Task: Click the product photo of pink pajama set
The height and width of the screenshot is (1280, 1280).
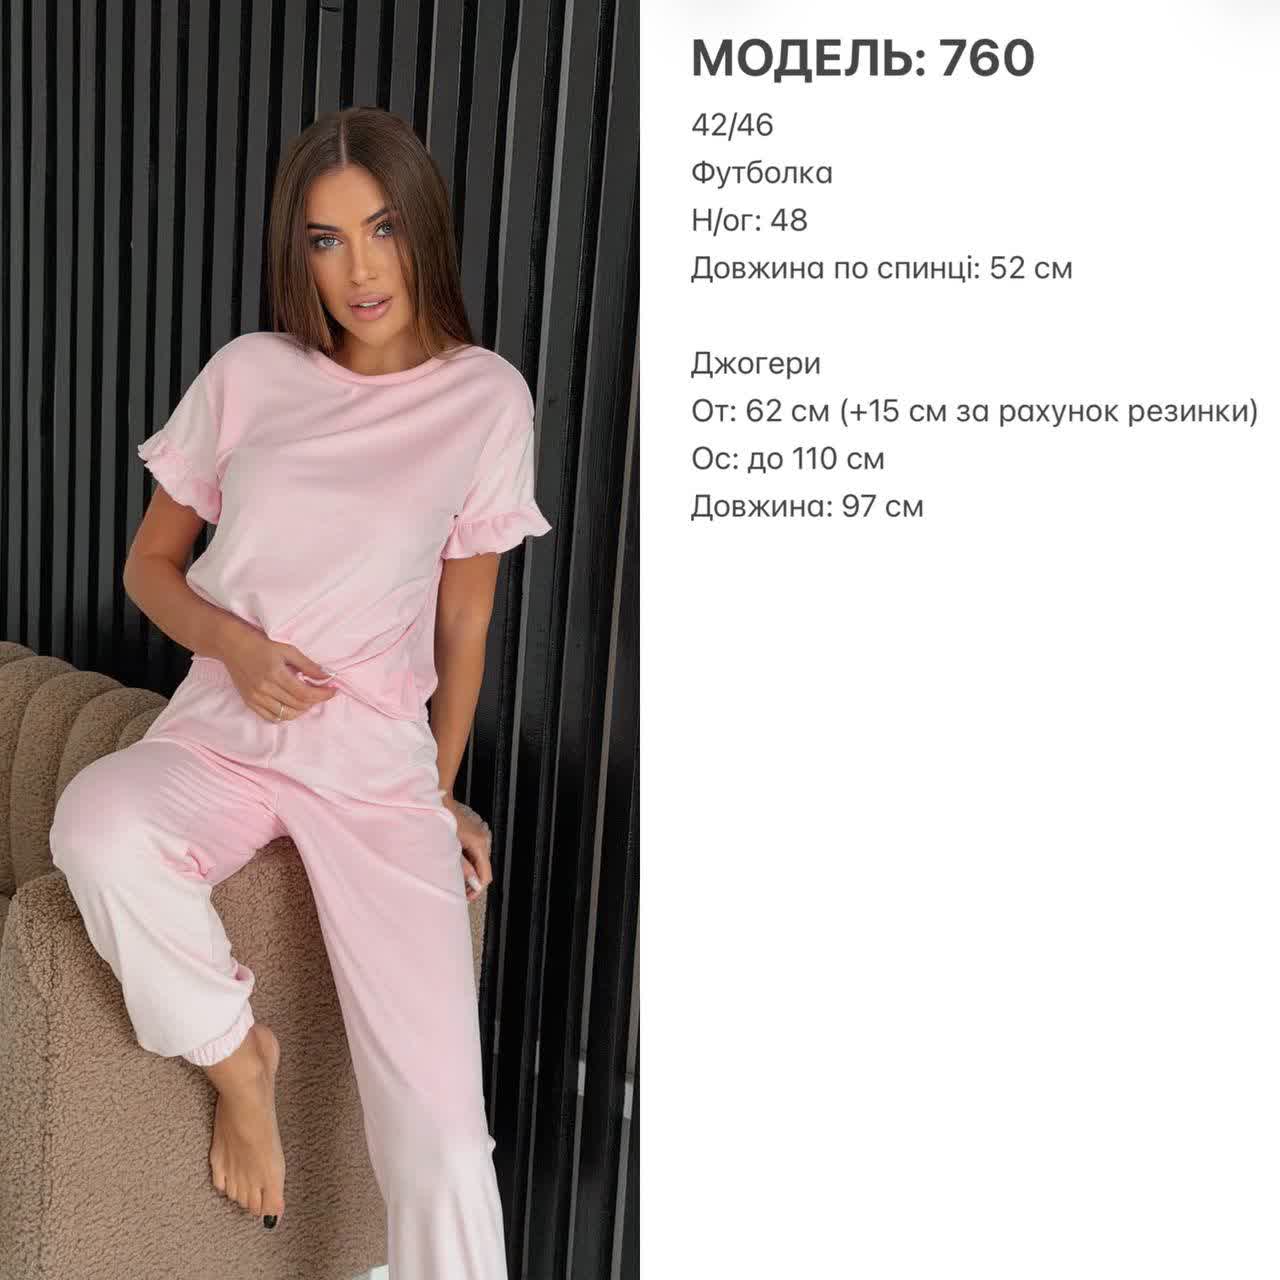Action: [320, 640]
